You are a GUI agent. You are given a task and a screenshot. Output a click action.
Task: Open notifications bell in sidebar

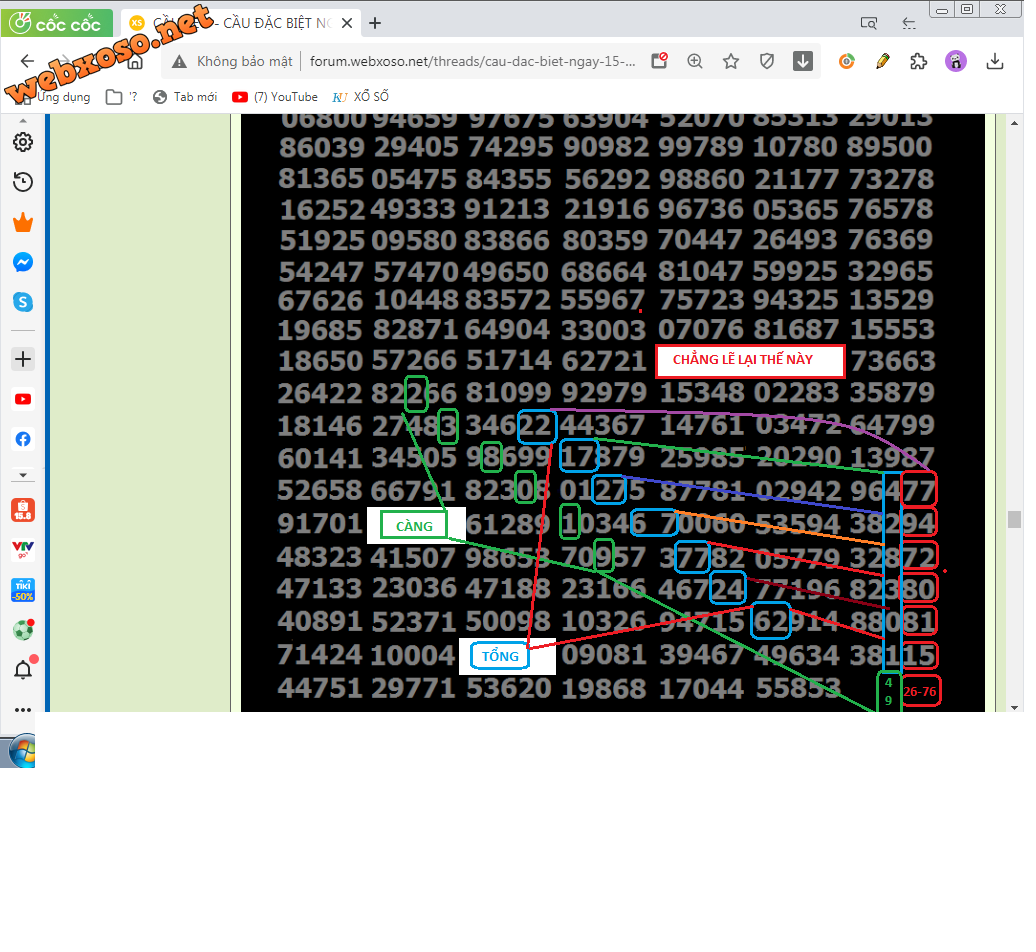pyautogui.click(x=23, y=670)
